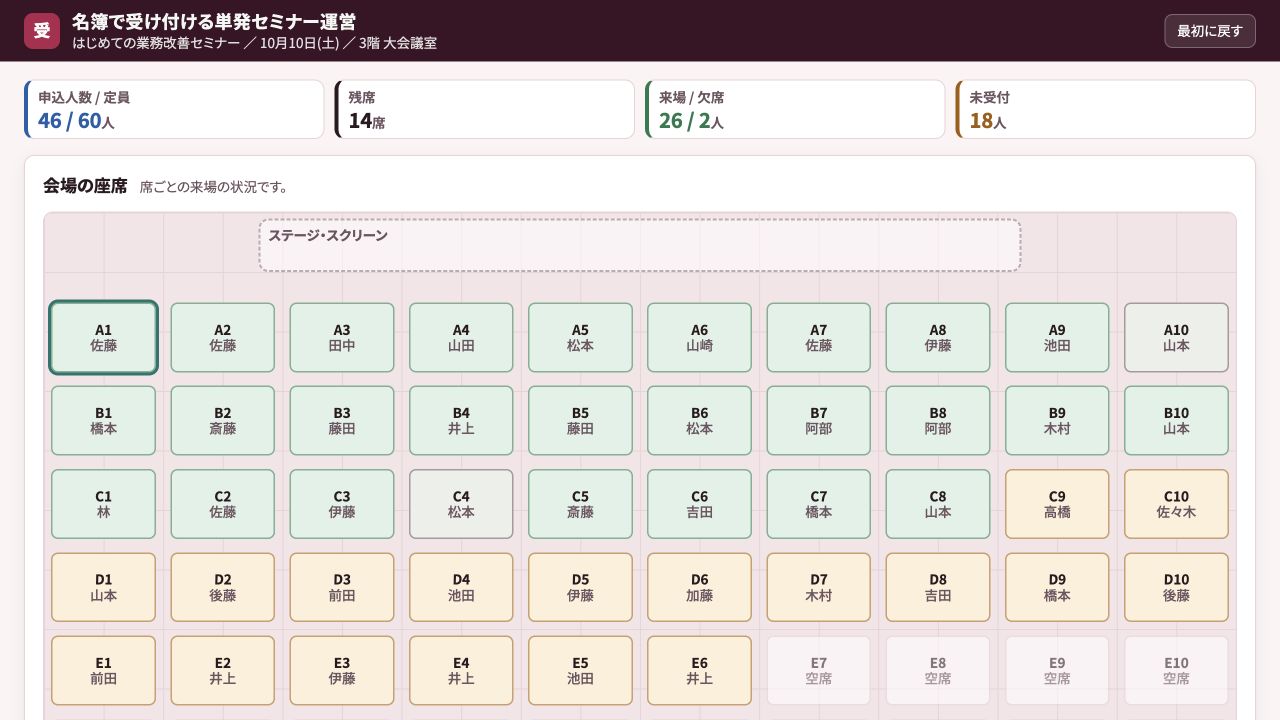The height and width of the screenshot is (720, 1280).
Task: Click the text 席ごとの来場の状況です。
Action: click(214, 187)
